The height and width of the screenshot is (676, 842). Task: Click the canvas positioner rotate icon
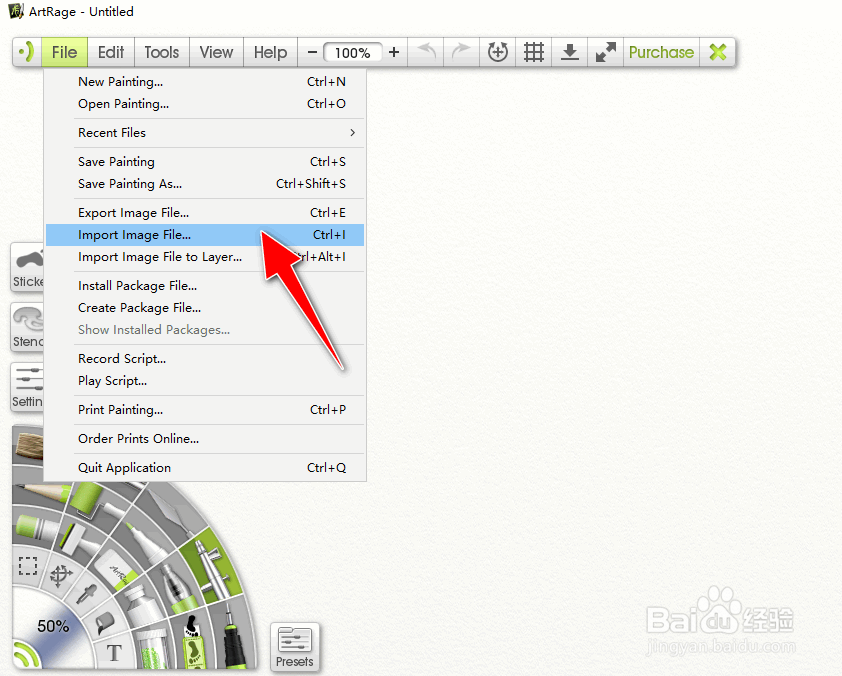pyautogui.click(x=498, y=52)
